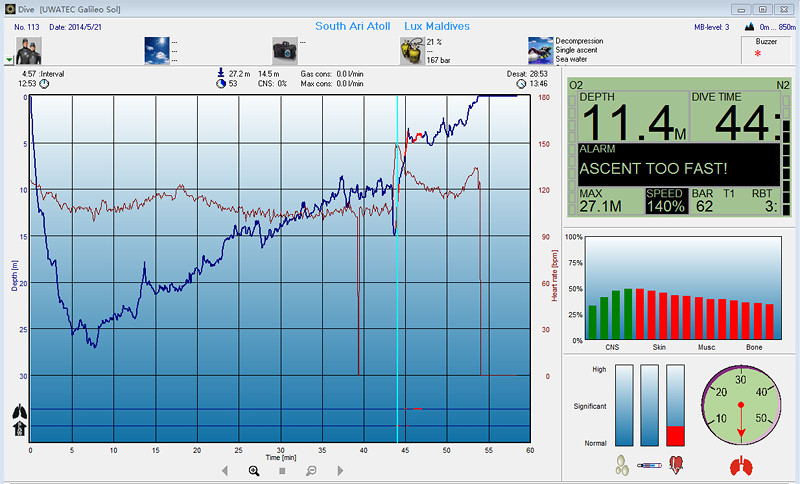Open the divers buddy photo icon
The image size is (800, 484).
pyautogui.click(x=29, y=50)
